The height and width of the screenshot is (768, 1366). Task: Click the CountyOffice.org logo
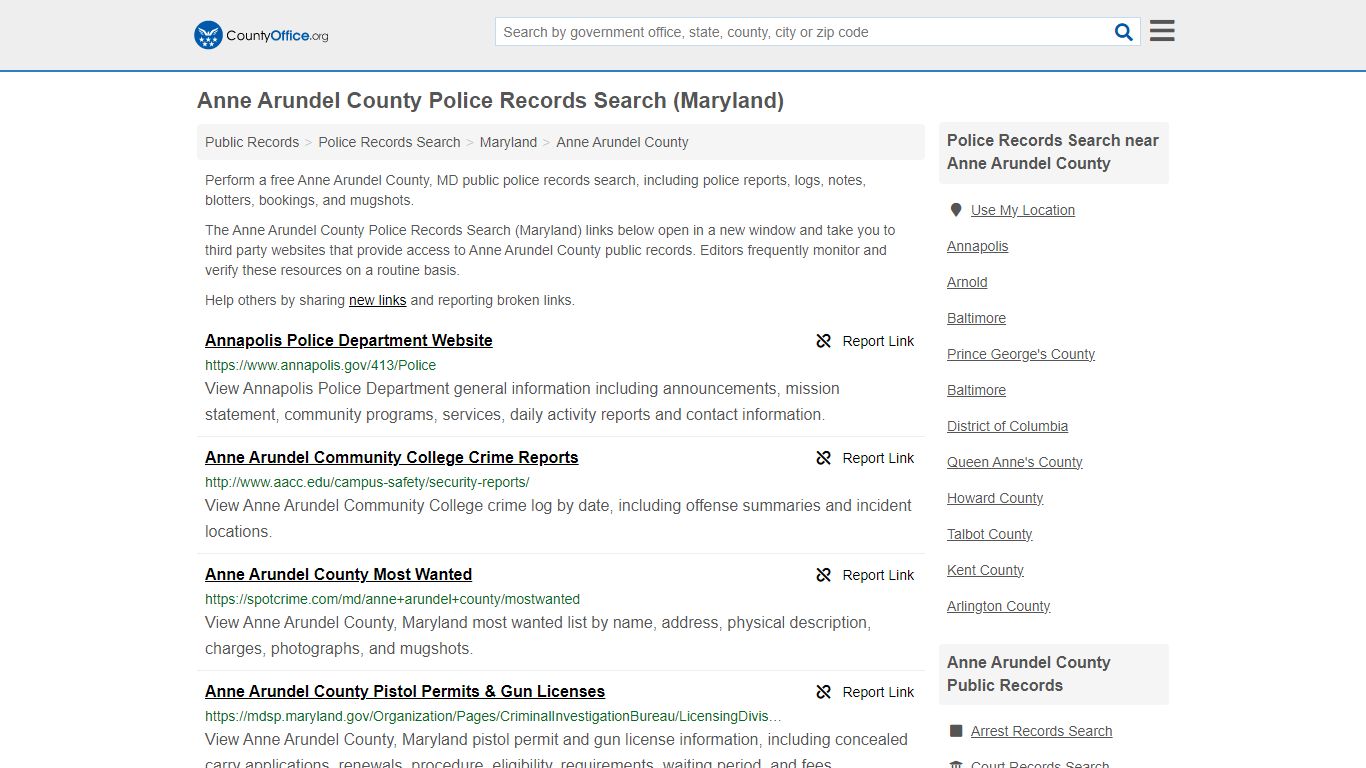[x=261, y=35]
